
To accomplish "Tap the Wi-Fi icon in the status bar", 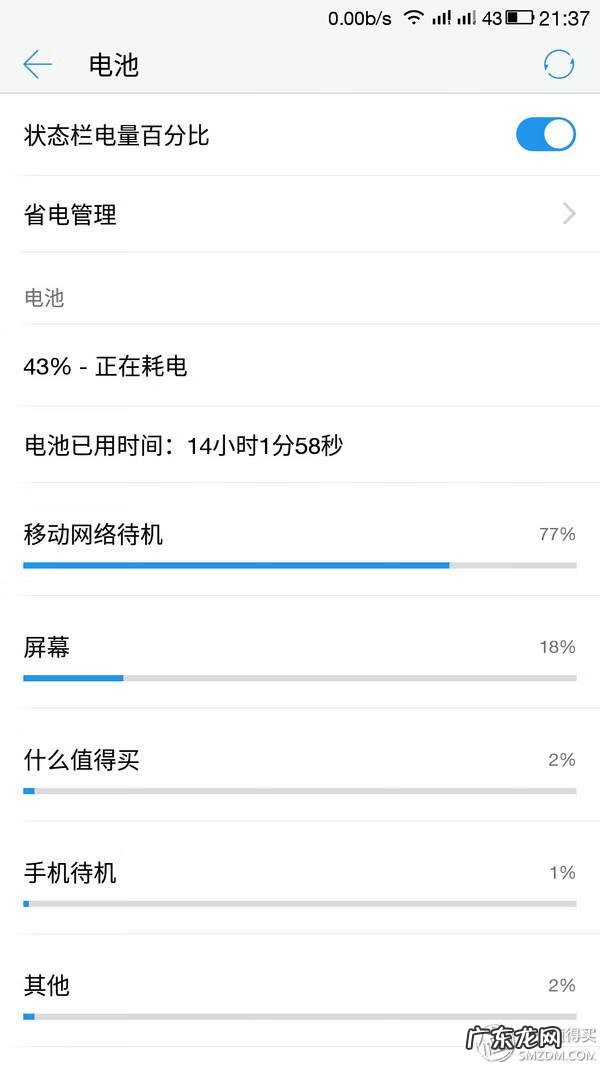I will (x=414, y=16).
